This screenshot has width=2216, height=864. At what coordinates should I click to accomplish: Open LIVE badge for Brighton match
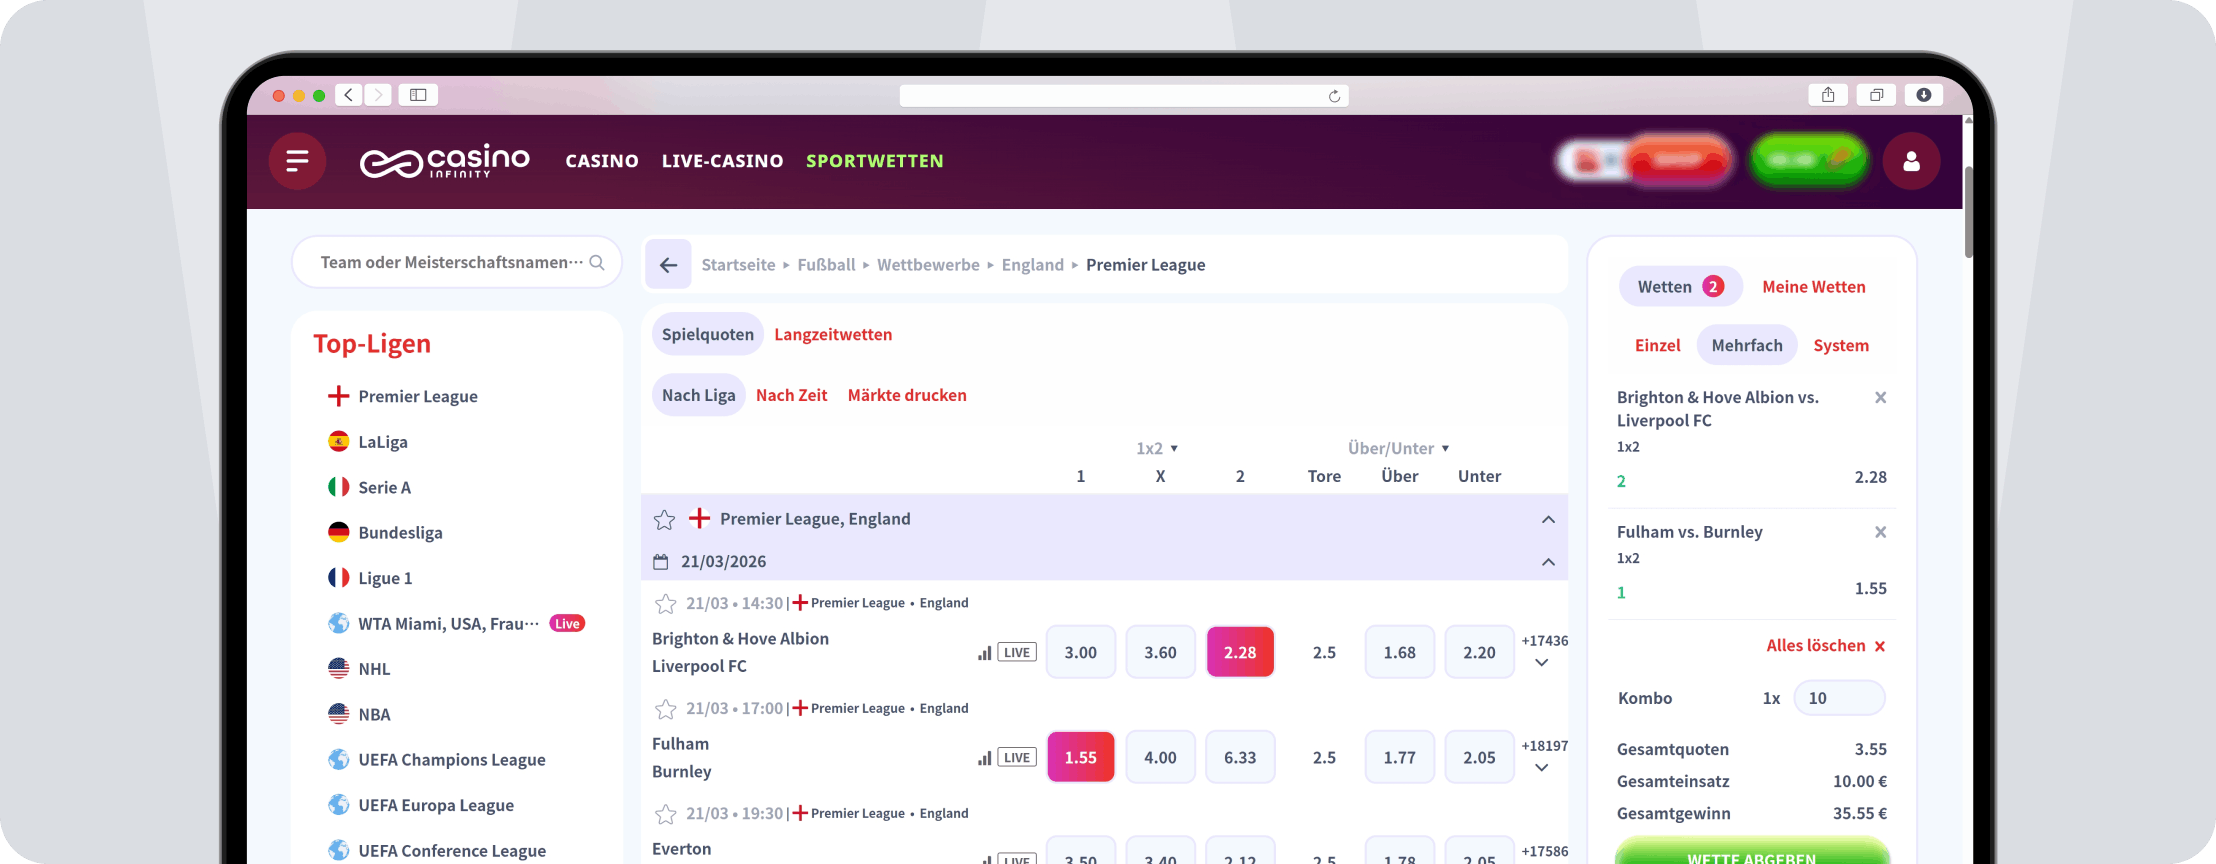(x=1017, y=653)
